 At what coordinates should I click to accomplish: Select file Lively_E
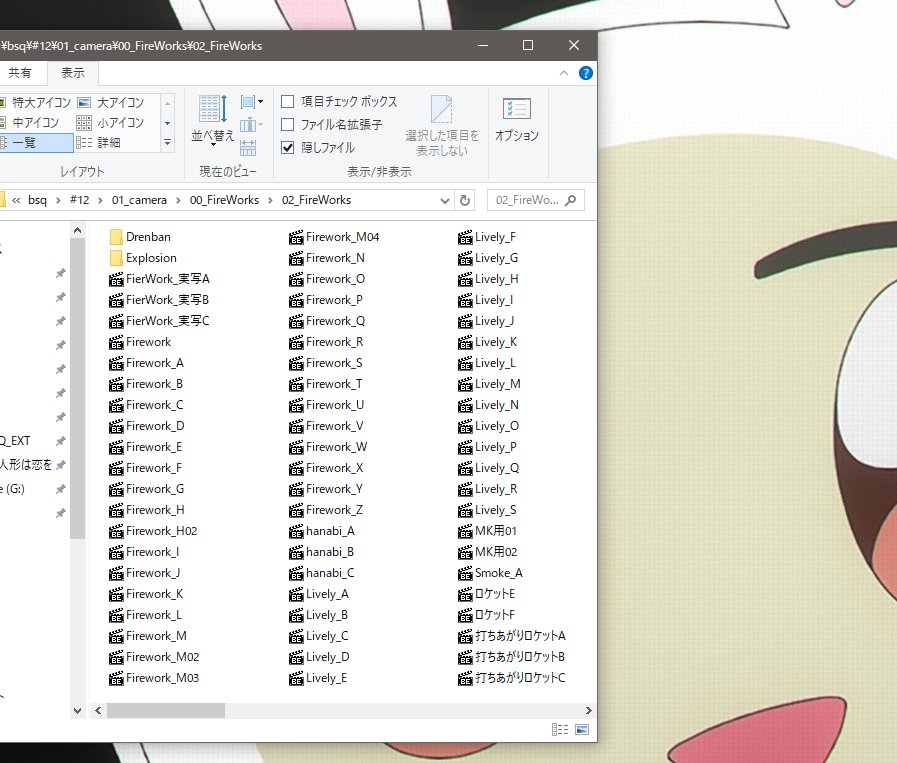pos(319,678)
